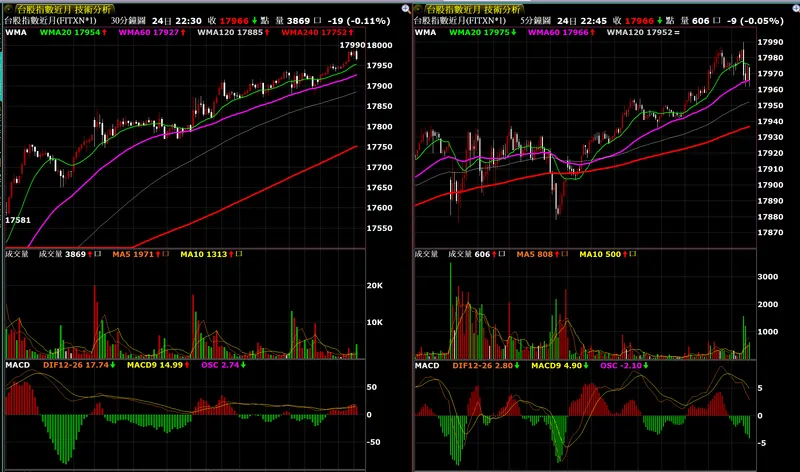
Task: Click the WMA indicator label in the left chart
Action: (x=16, y=32)
